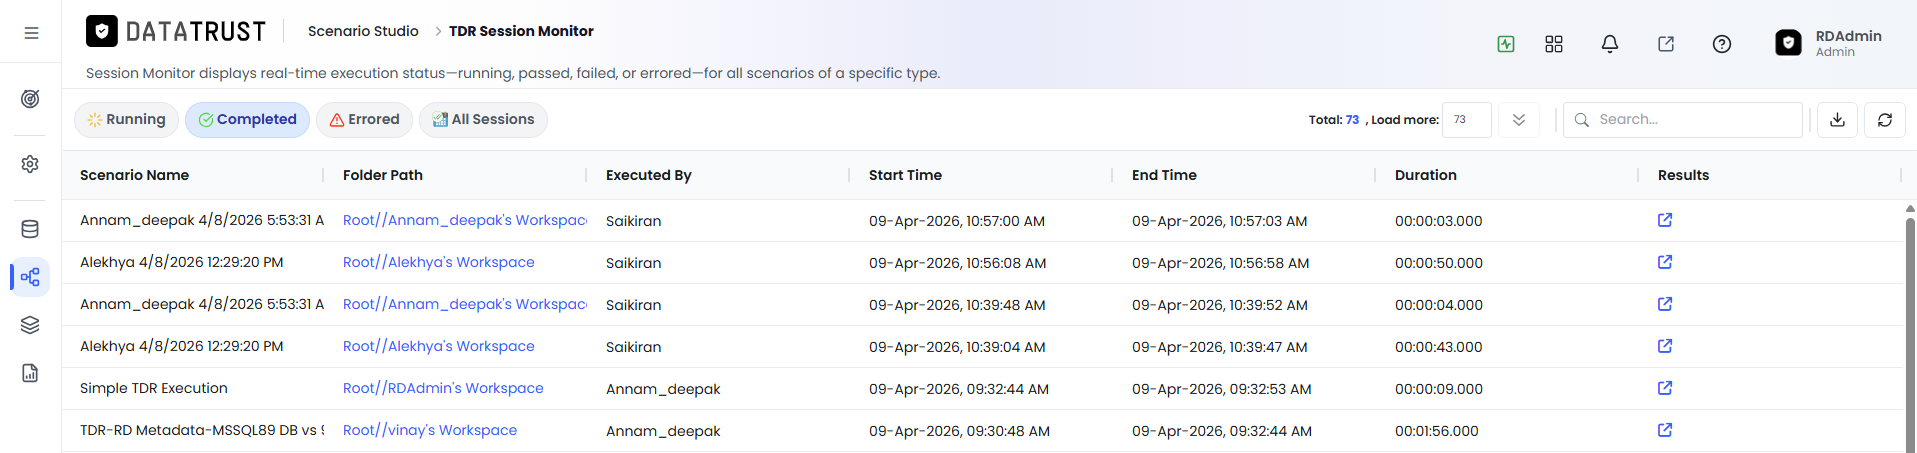Click the external link icon in header

[x=1666, y=44]
